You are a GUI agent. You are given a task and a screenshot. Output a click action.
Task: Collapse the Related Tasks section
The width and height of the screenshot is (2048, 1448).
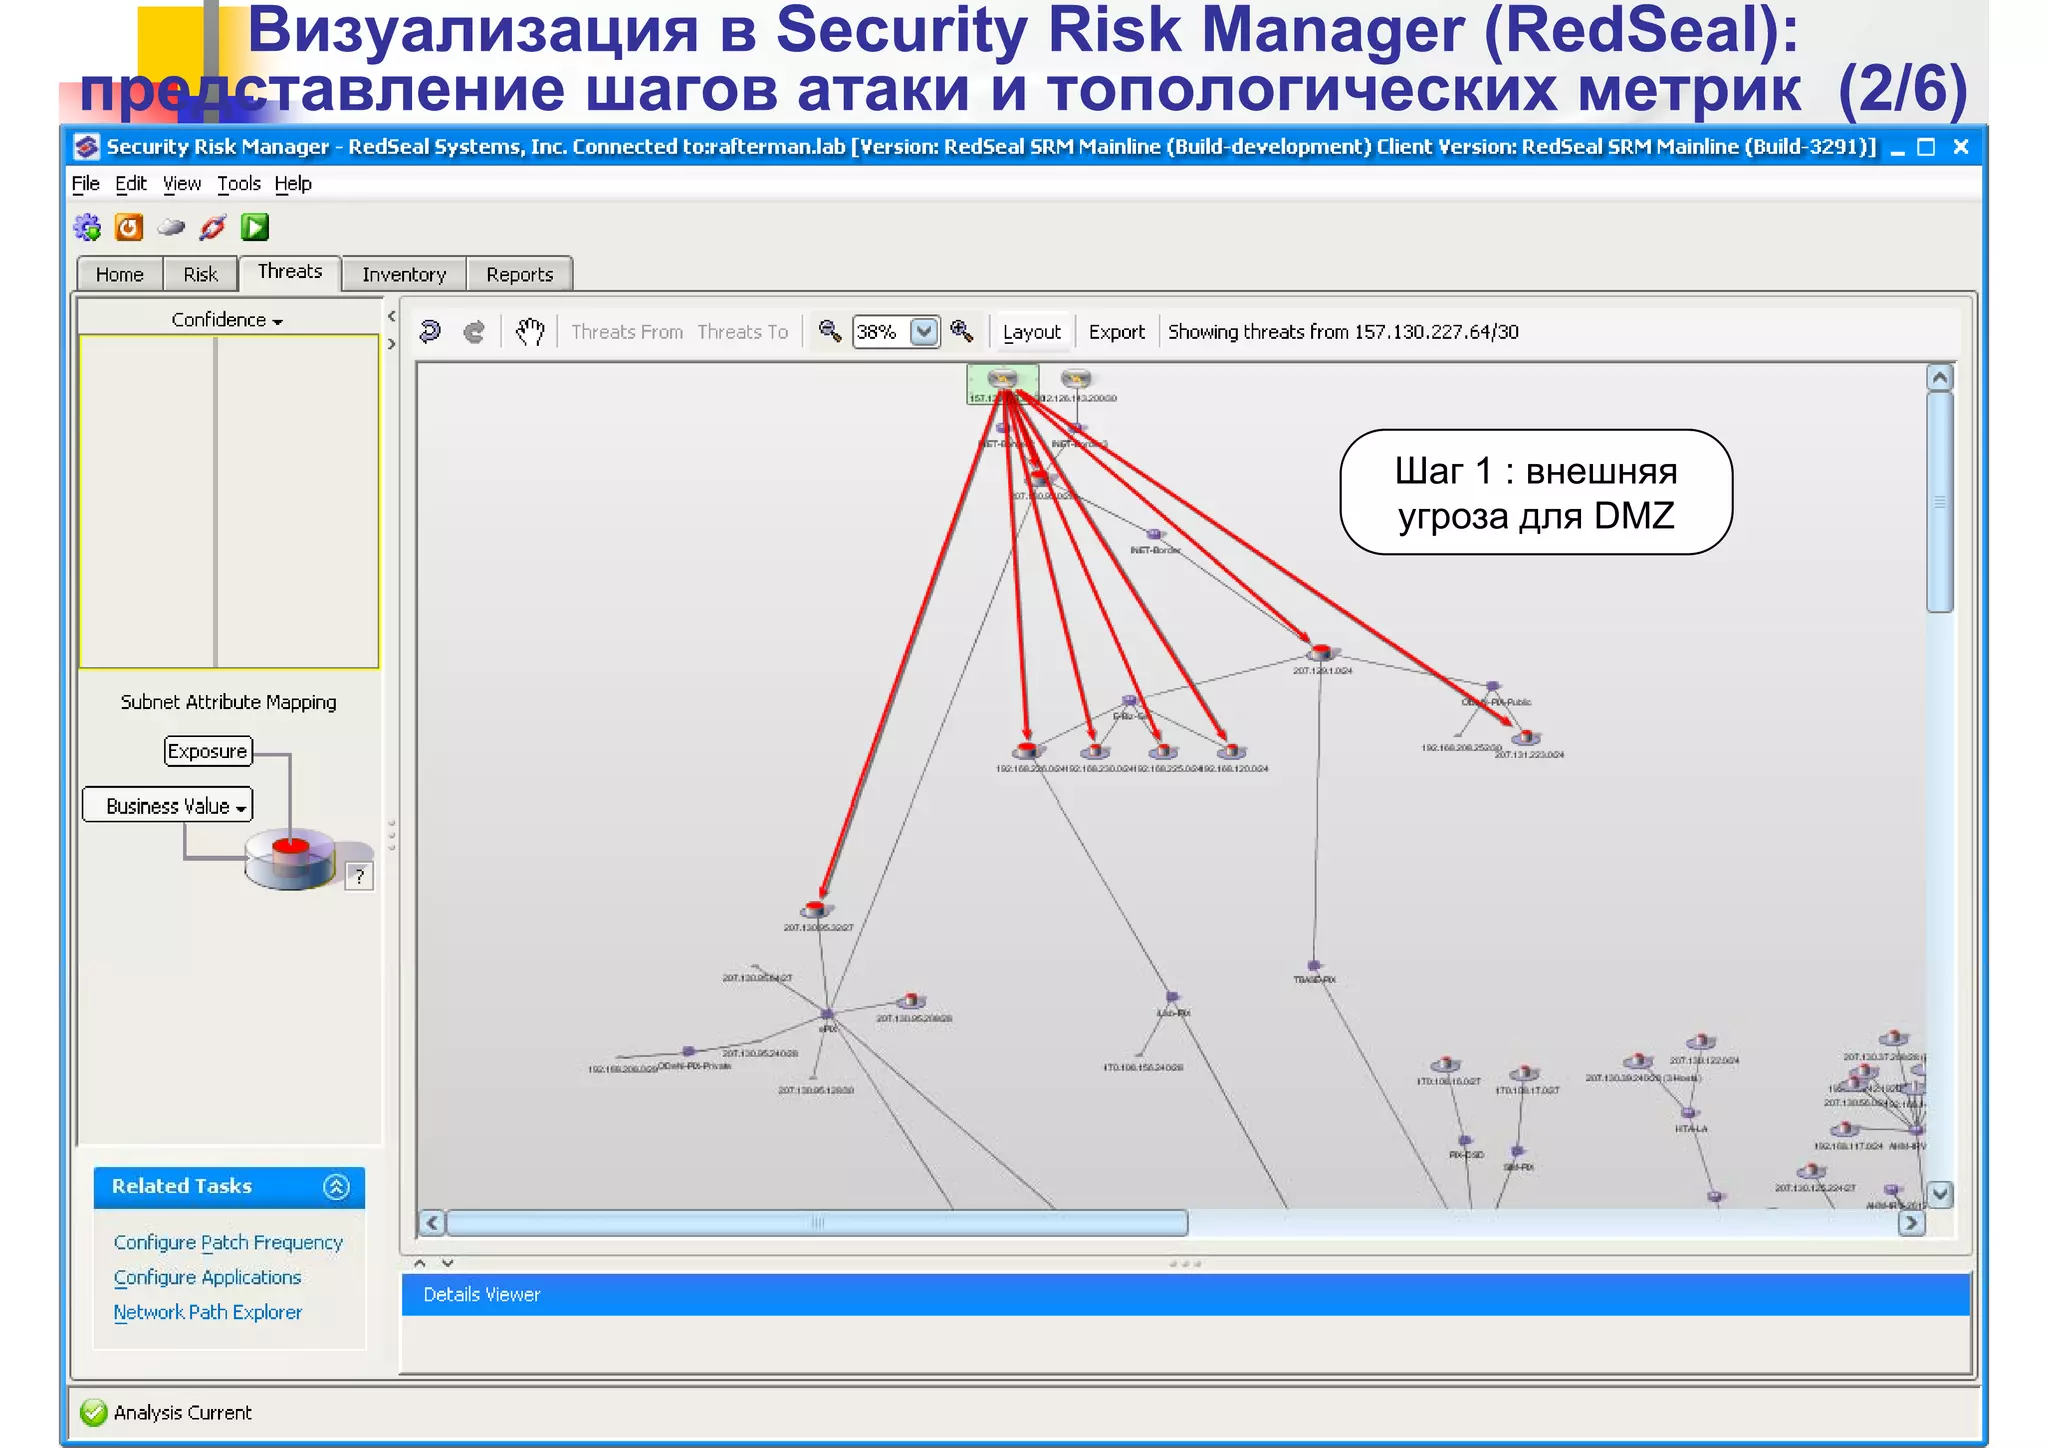tap(336, 1186)
